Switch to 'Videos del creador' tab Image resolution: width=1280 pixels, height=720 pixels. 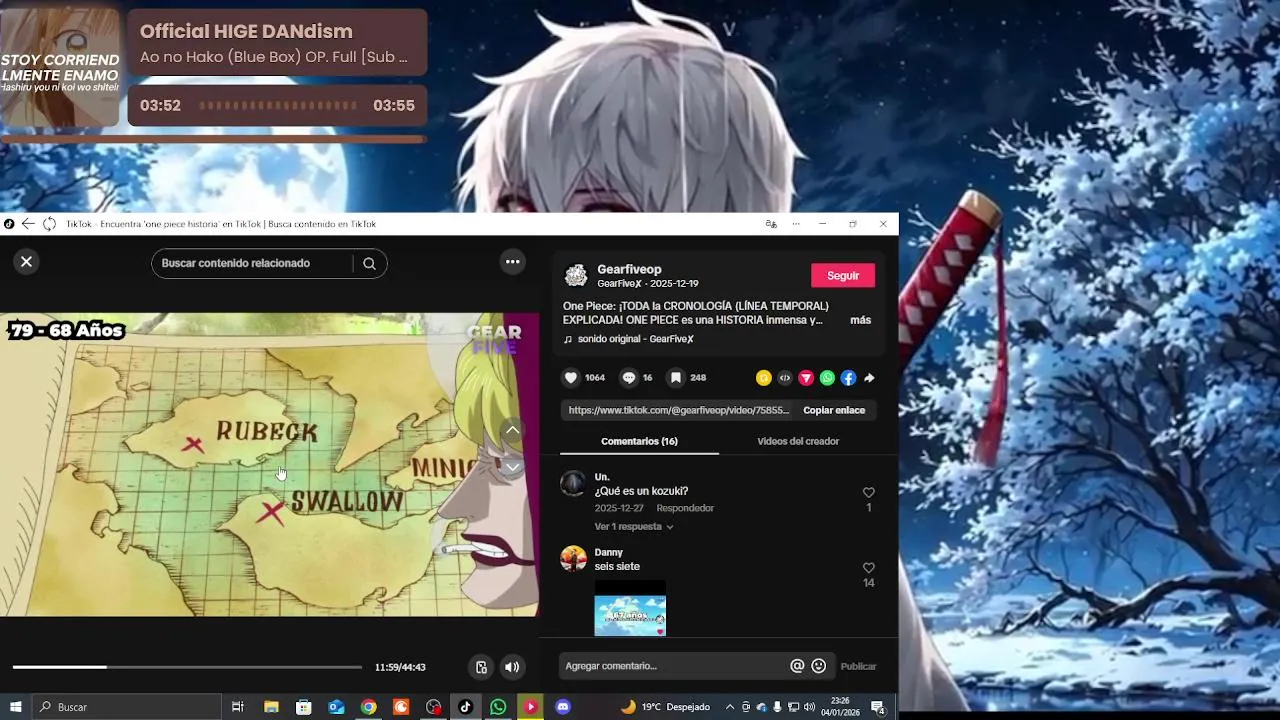coord(798,441)
